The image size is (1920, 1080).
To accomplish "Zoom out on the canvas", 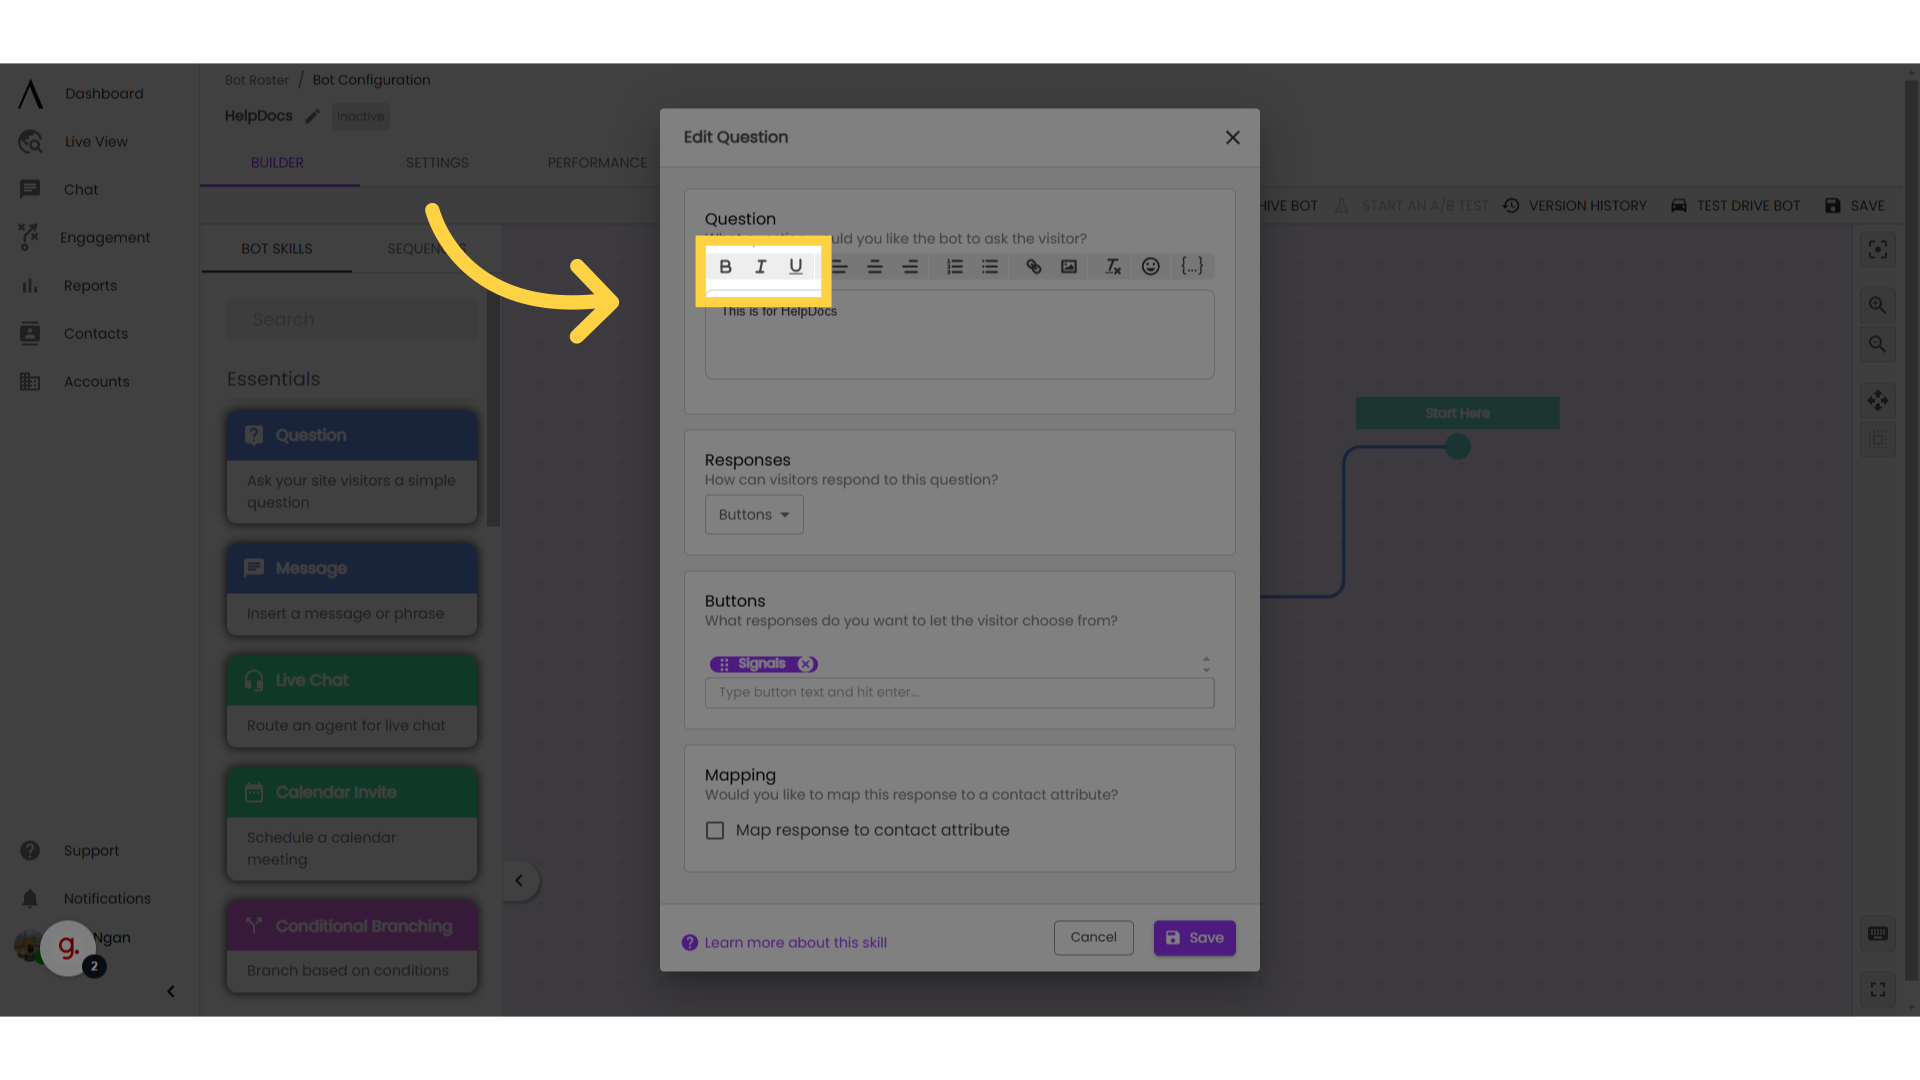I will pos(1878,345).
